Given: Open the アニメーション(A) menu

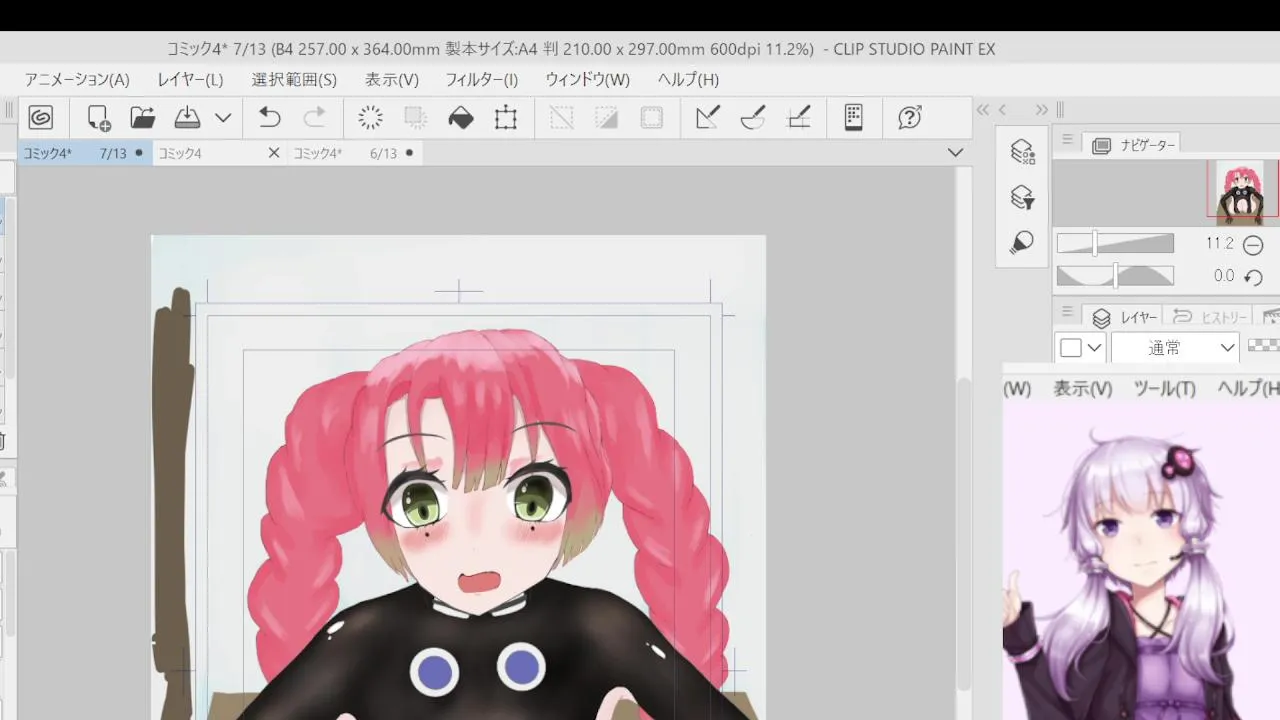Looking at the screenshot, I should 77,79.
